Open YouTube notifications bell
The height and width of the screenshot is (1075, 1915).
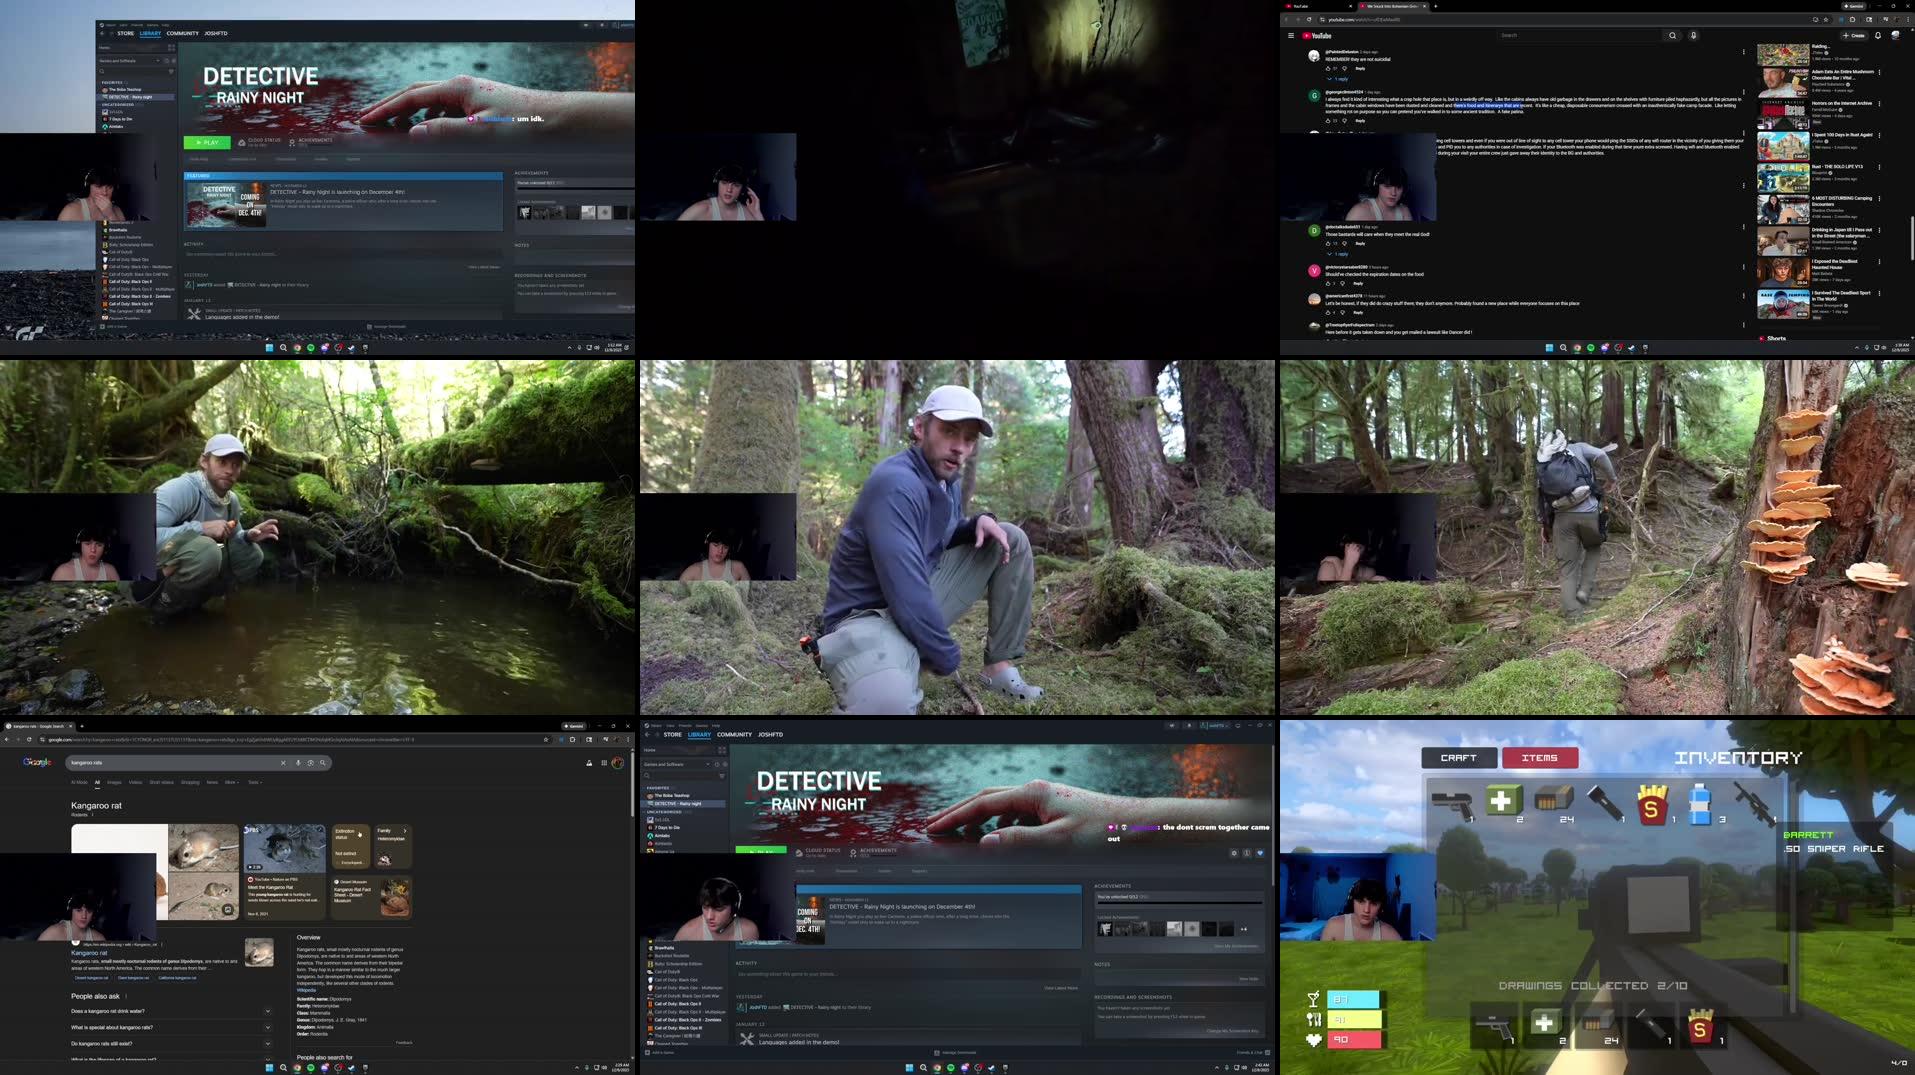[x=1878, y=35]
